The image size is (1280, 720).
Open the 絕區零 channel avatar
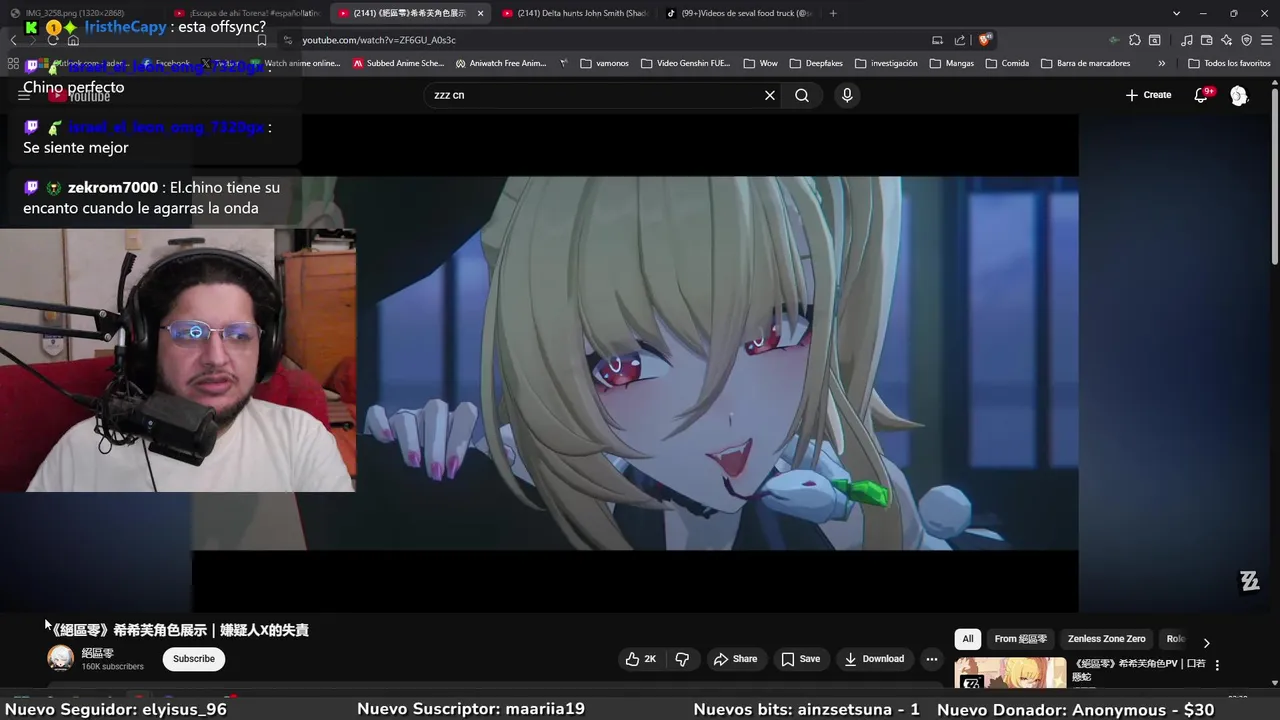pos(61,658)
